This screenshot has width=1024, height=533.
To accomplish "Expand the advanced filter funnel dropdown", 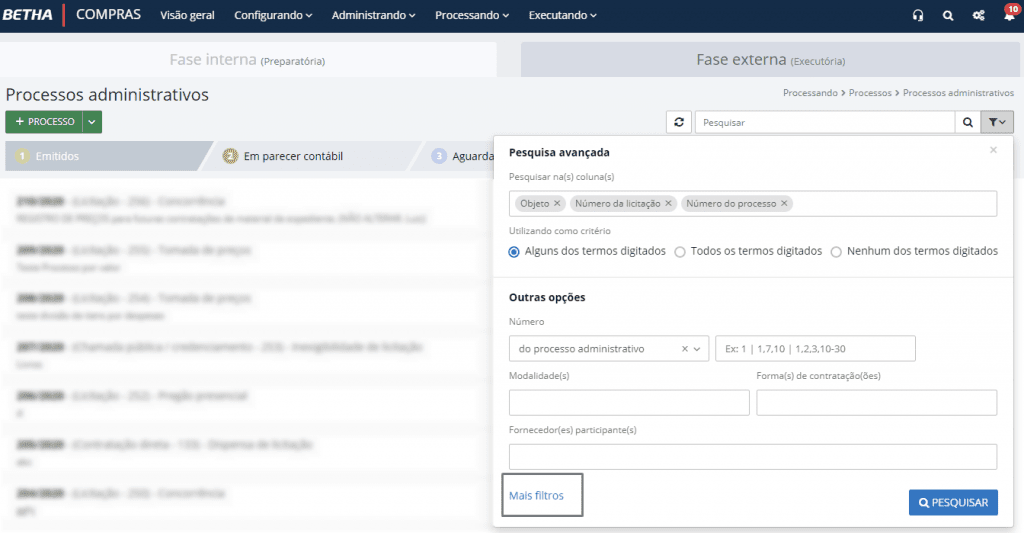I will click(x=998, y=122).
